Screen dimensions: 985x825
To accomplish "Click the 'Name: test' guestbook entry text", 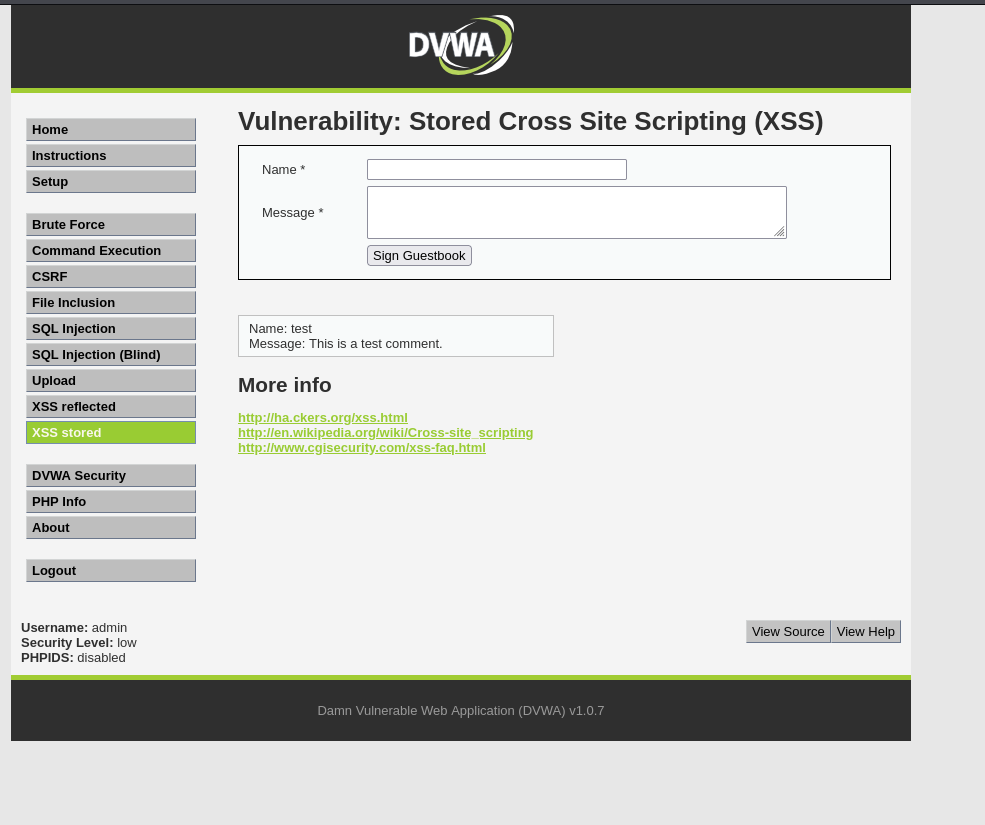I will 280,329.
